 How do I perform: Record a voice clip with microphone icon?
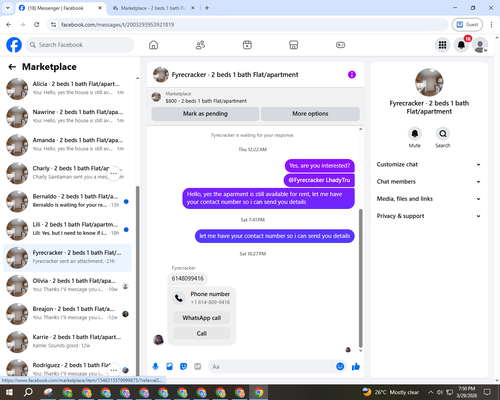(x=155, y=367)
